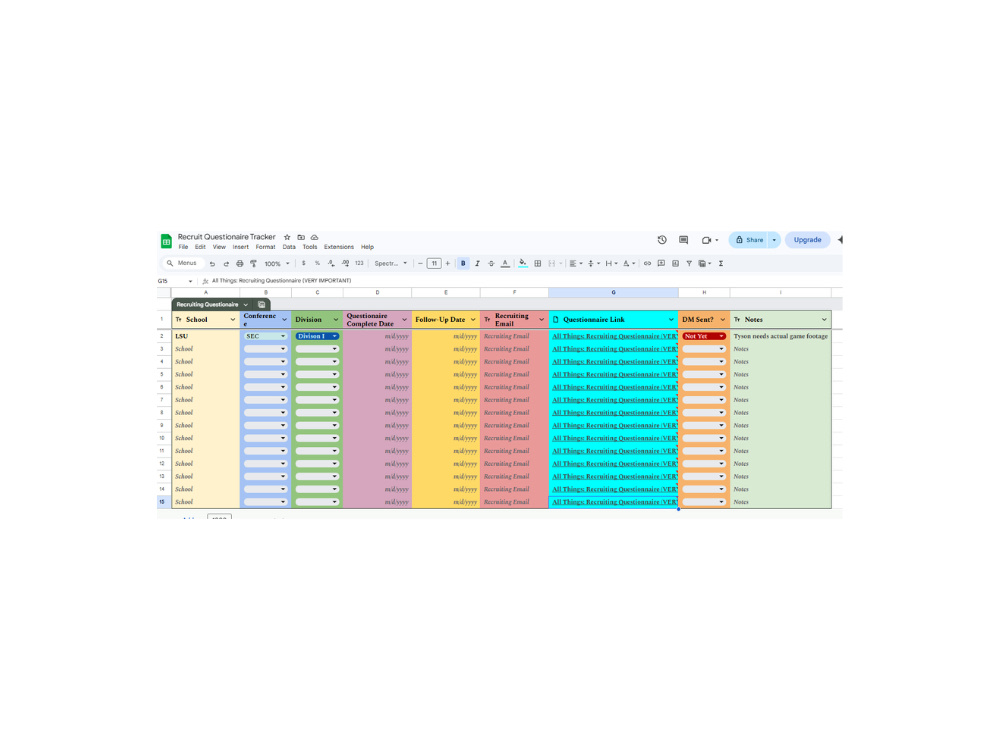
Task: Open the table view icon beside Recruiting Questionaire
Action: pyautogui.click(x=261, y=305)
